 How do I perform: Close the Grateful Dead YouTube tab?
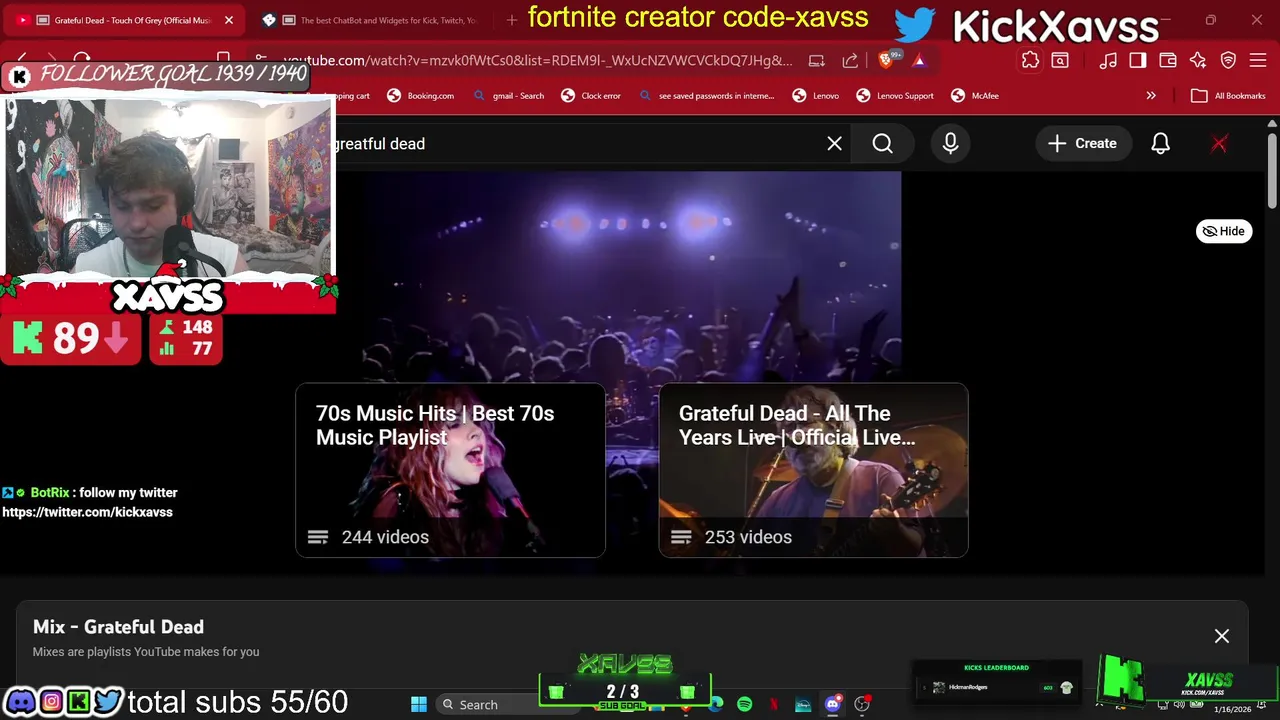tap(229, 20)
